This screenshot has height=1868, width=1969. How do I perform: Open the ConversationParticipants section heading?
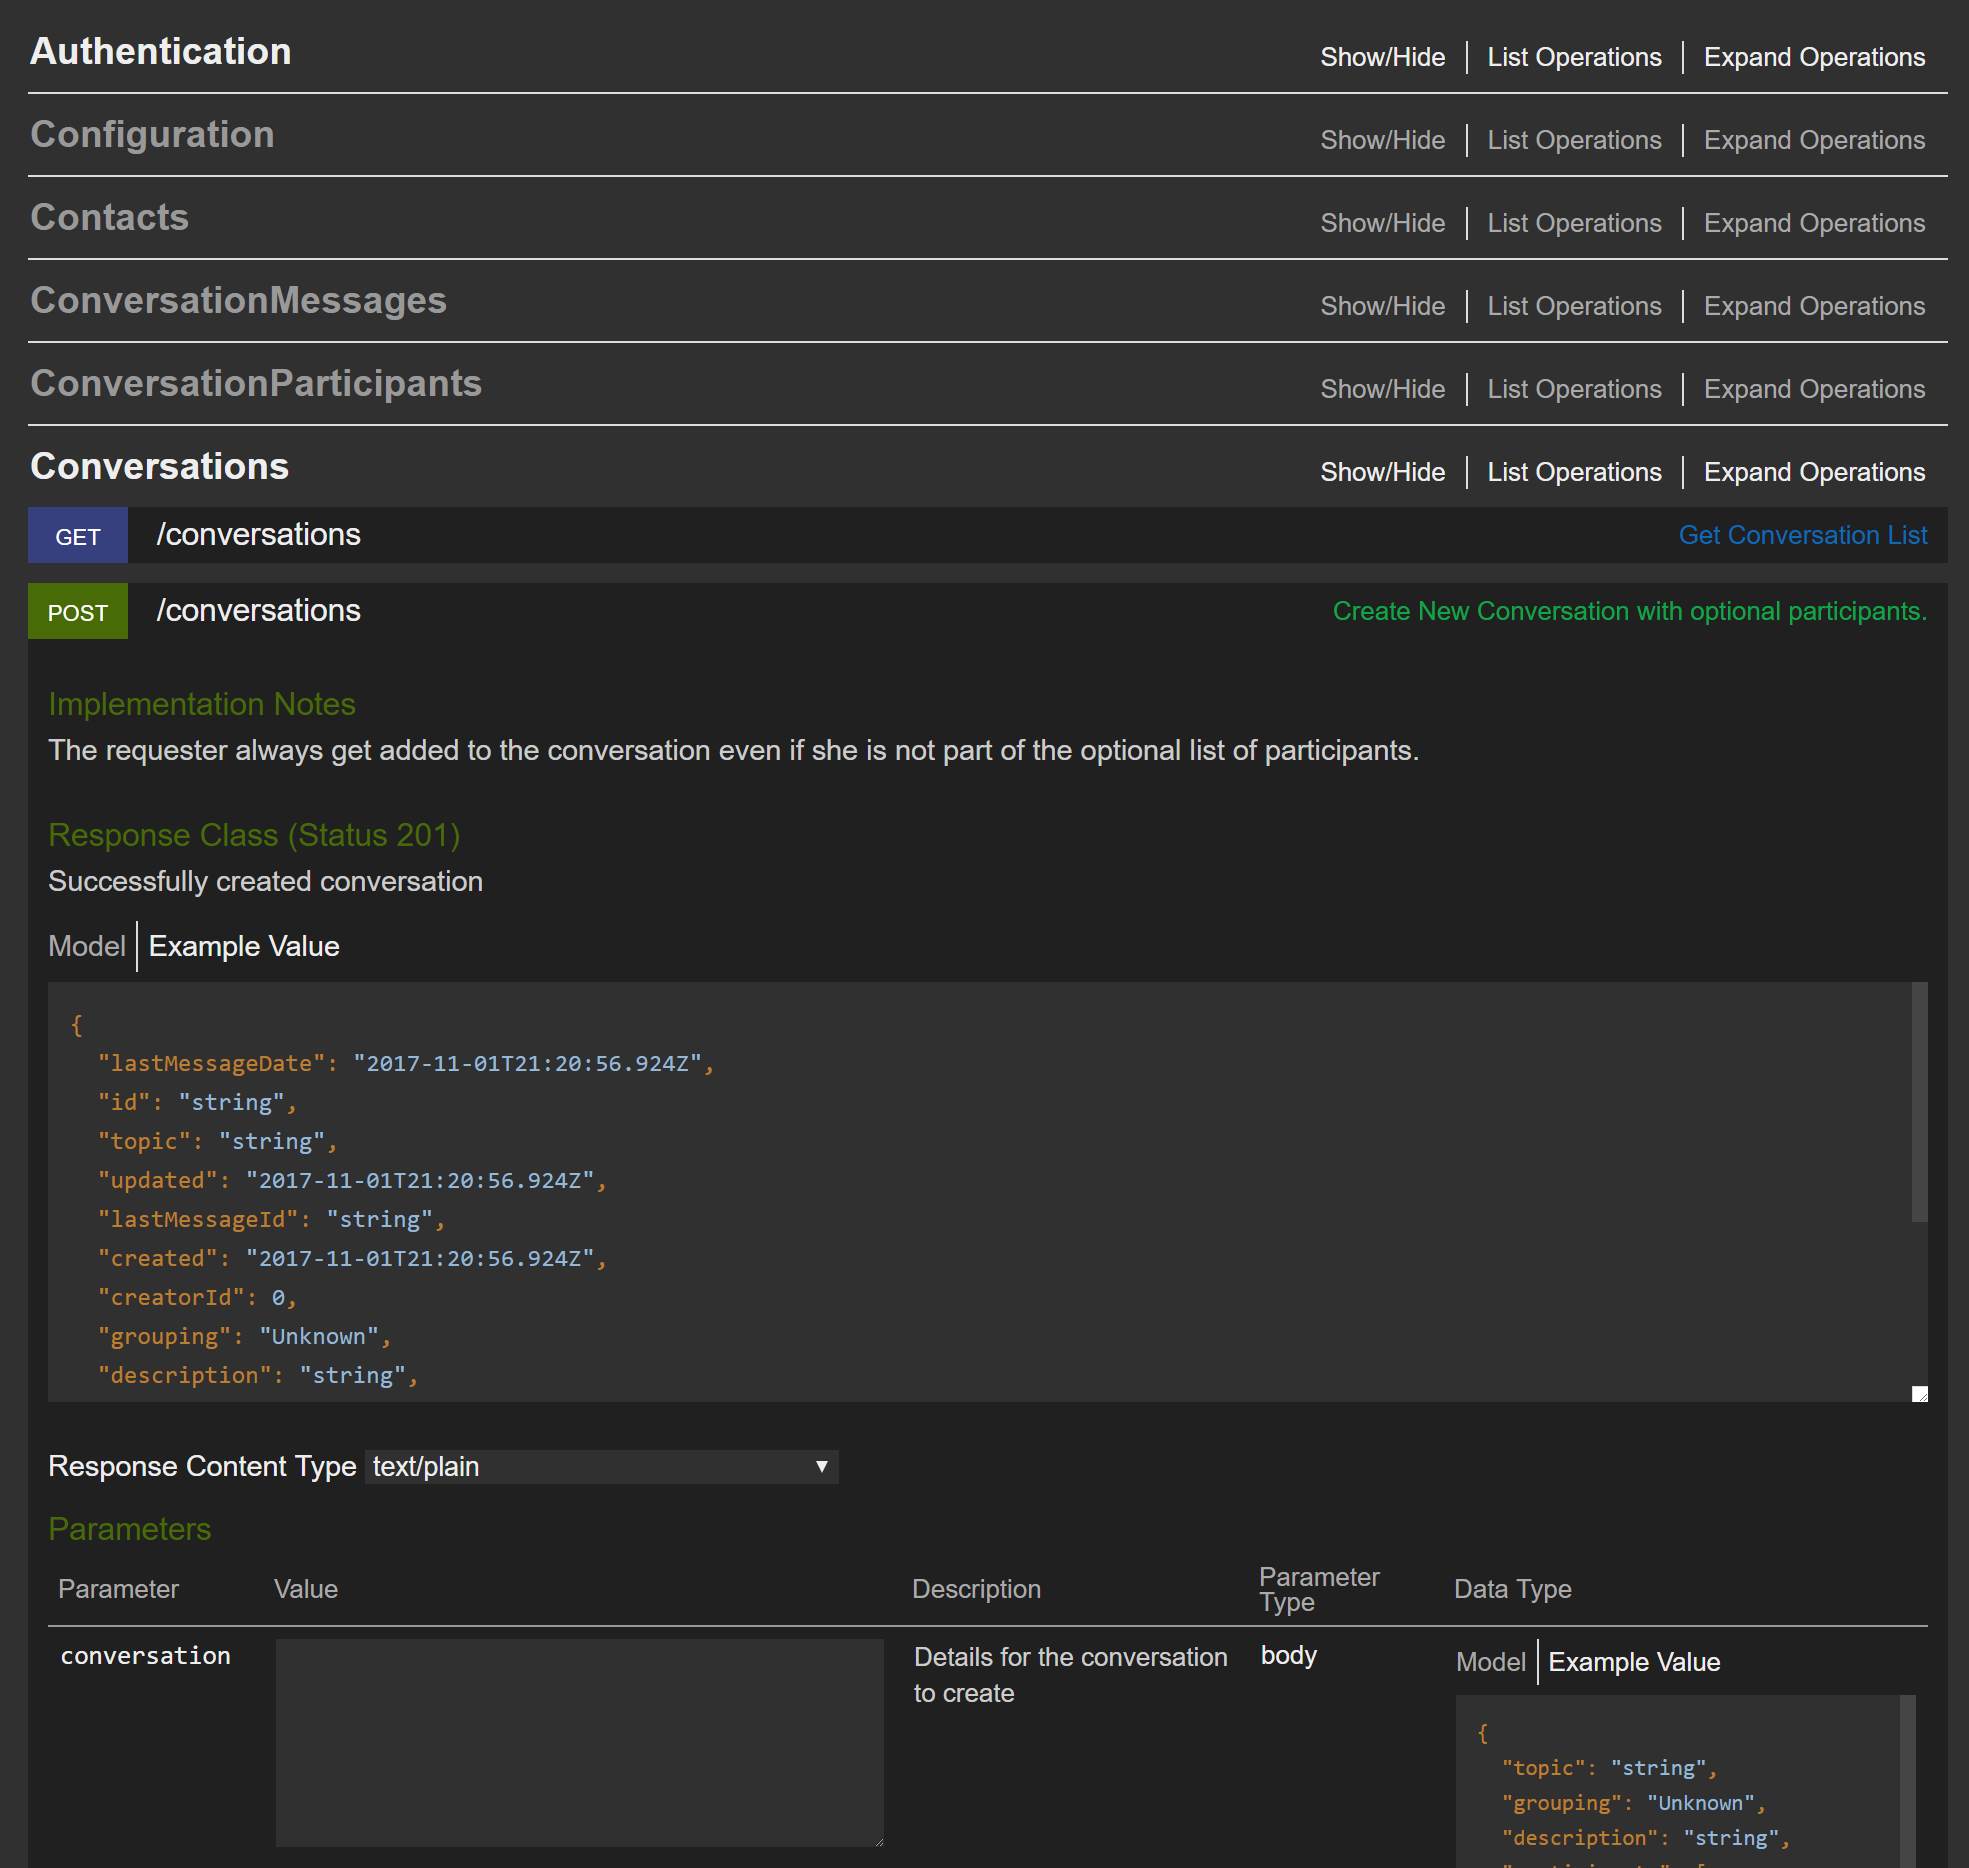(256, 383)
